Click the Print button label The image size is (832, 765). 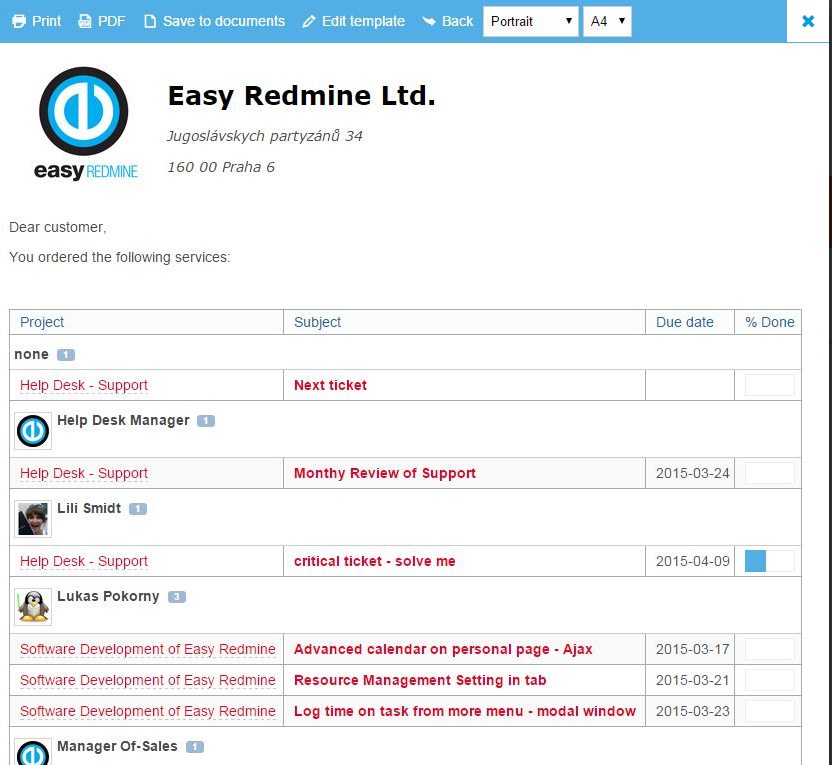coord(47,21)
